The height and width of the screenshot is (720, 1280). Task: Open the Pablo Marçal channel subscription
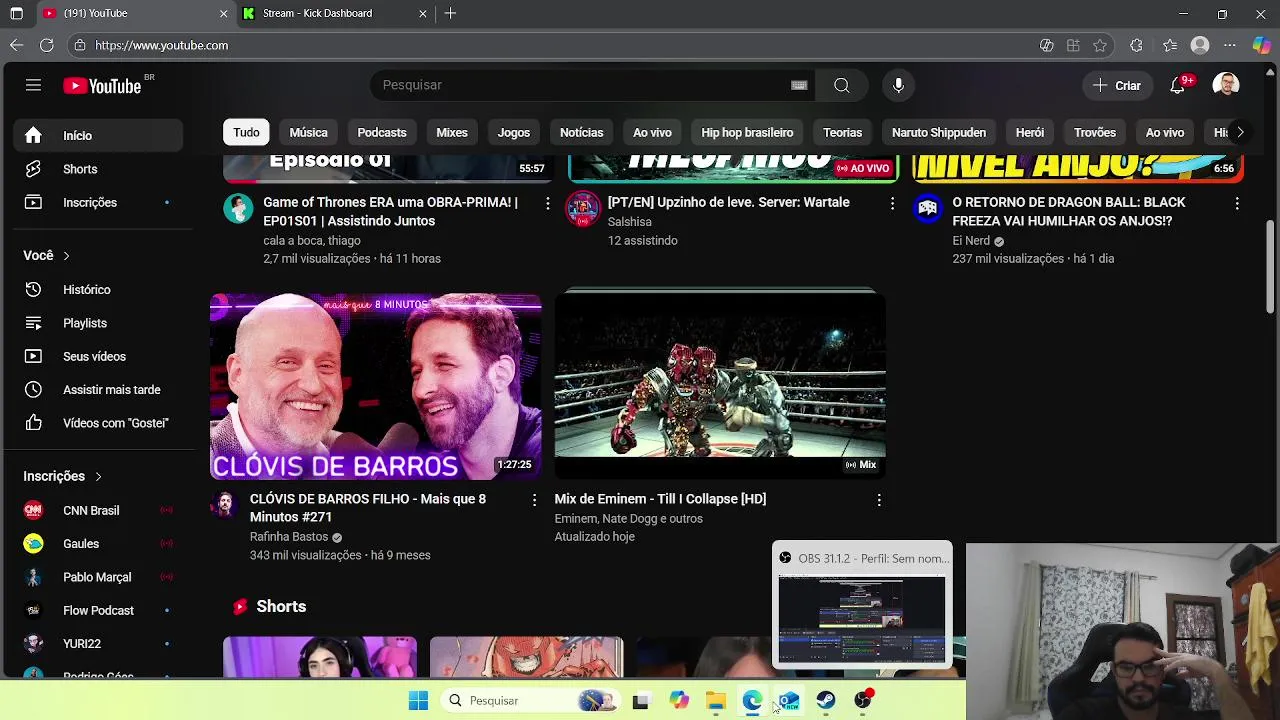point(99,577)
